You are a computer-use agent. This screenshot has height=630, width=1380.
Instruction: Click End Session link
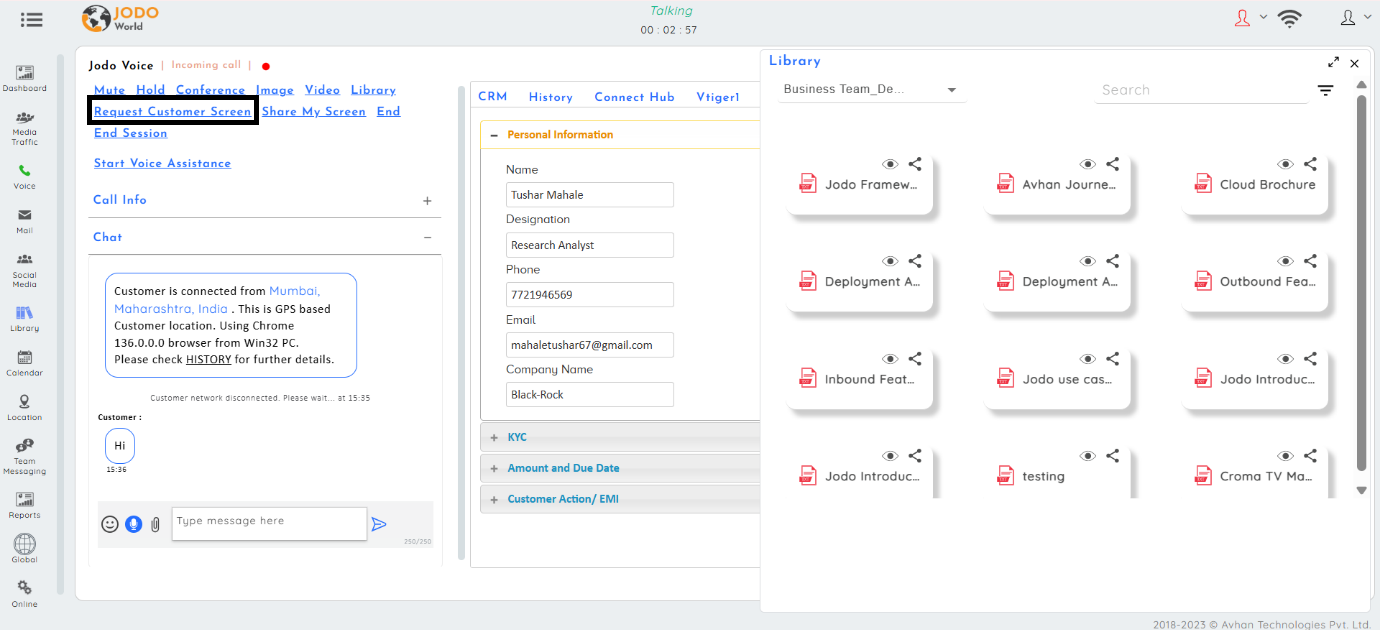point(131,133)
